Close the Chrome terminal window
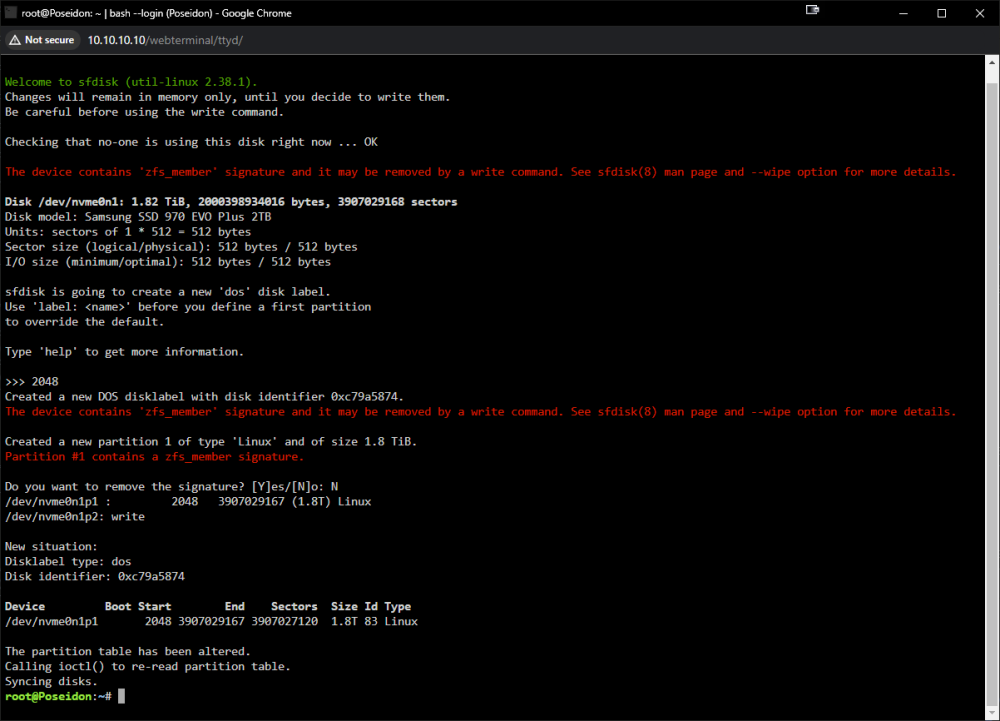 [x=980, y=13]
